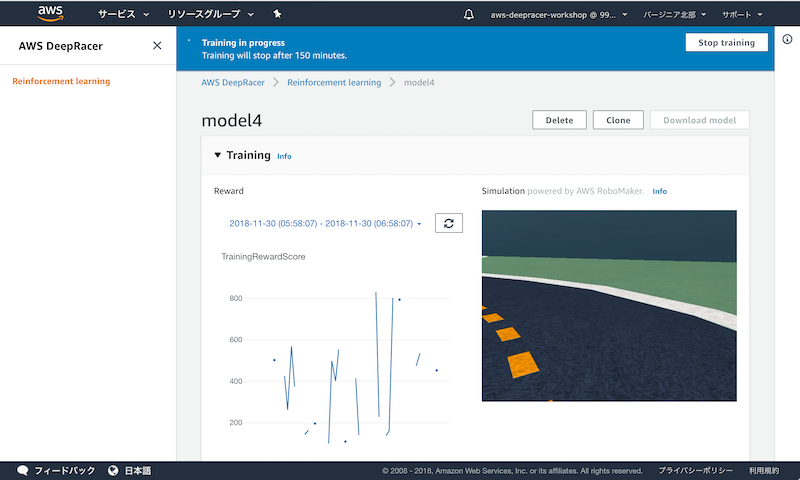Screen dimensions: 800x480
Task: Click the Download model button
Action: pos(699,120)
